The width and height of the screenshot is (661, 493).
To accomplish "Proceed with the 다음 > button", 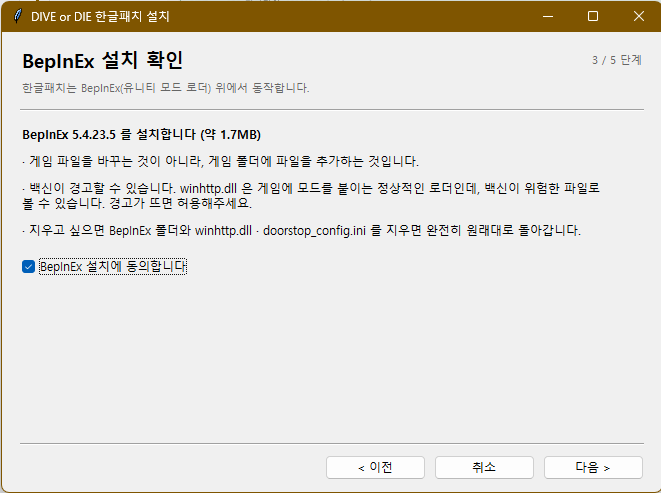I will 593,467.
